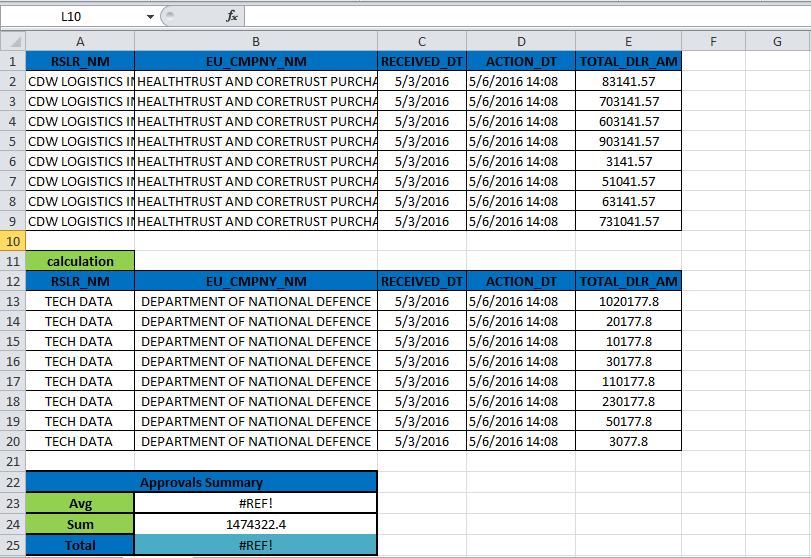Click TOTAL_DLR_AM header cell in row 1
The width and height of the screenshot is (811, 558).
(x=628, y=62)
